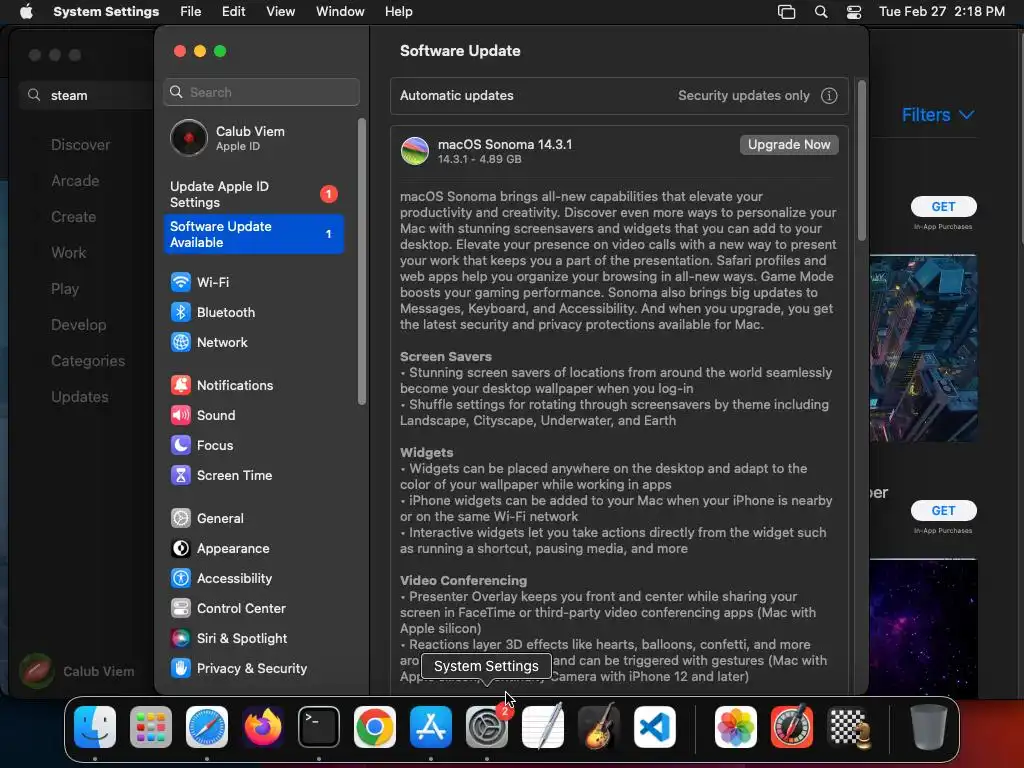Viewport: 1024px width, 768px height.
Task: Click the sidebar scrollbar in System Settings
Action: [362, 262]
